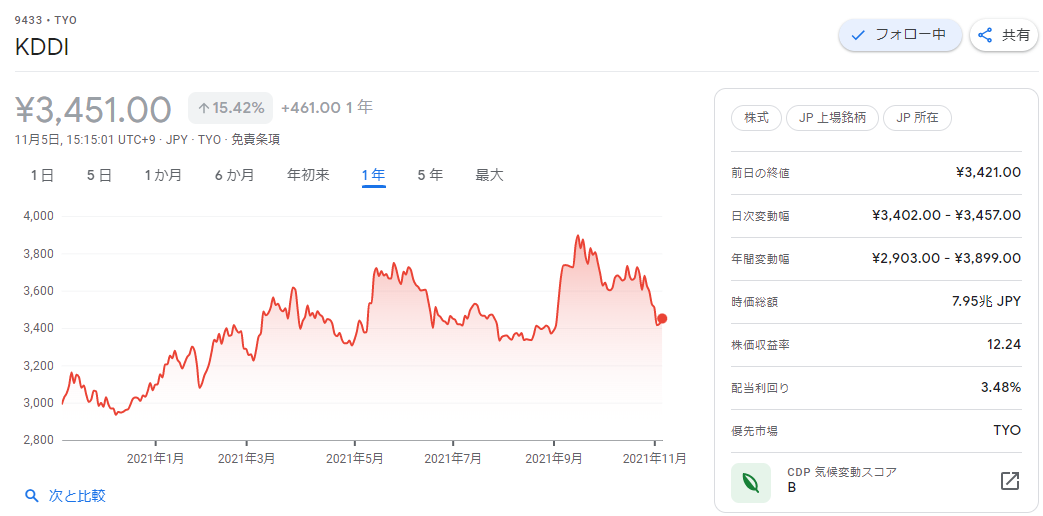The image size is (1043, 516).
Task: Click the 2021年3月 axis label
Action: pos(246,458)
